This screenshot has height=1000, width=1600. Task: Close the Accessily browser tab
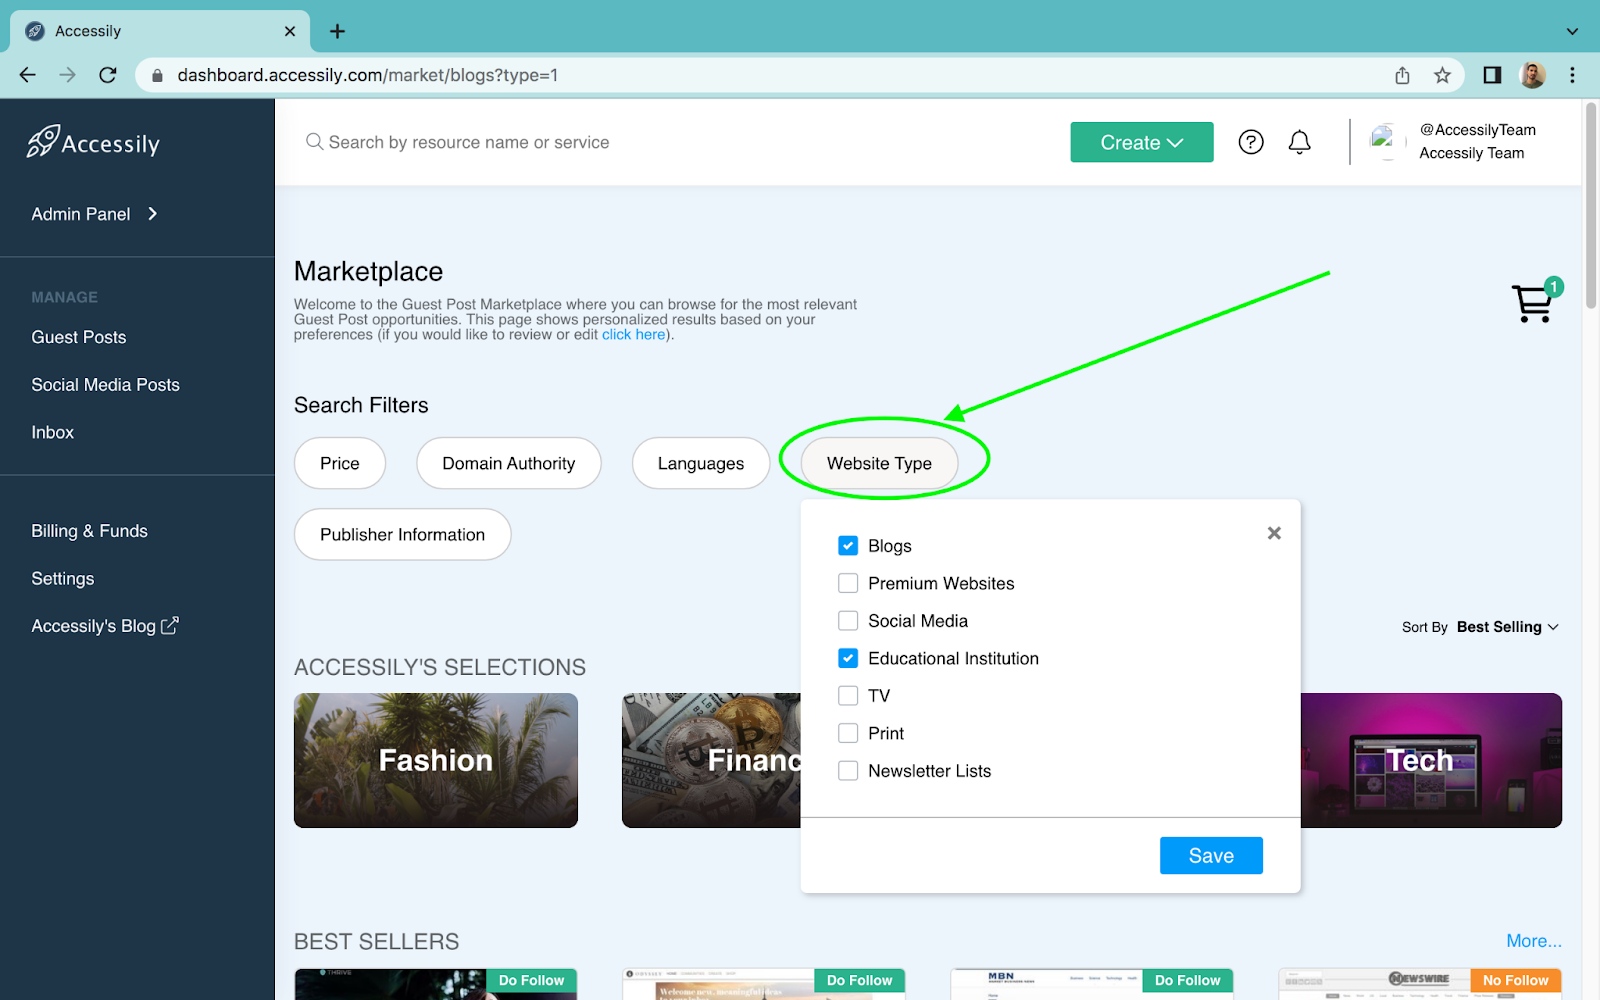(290, 31)
